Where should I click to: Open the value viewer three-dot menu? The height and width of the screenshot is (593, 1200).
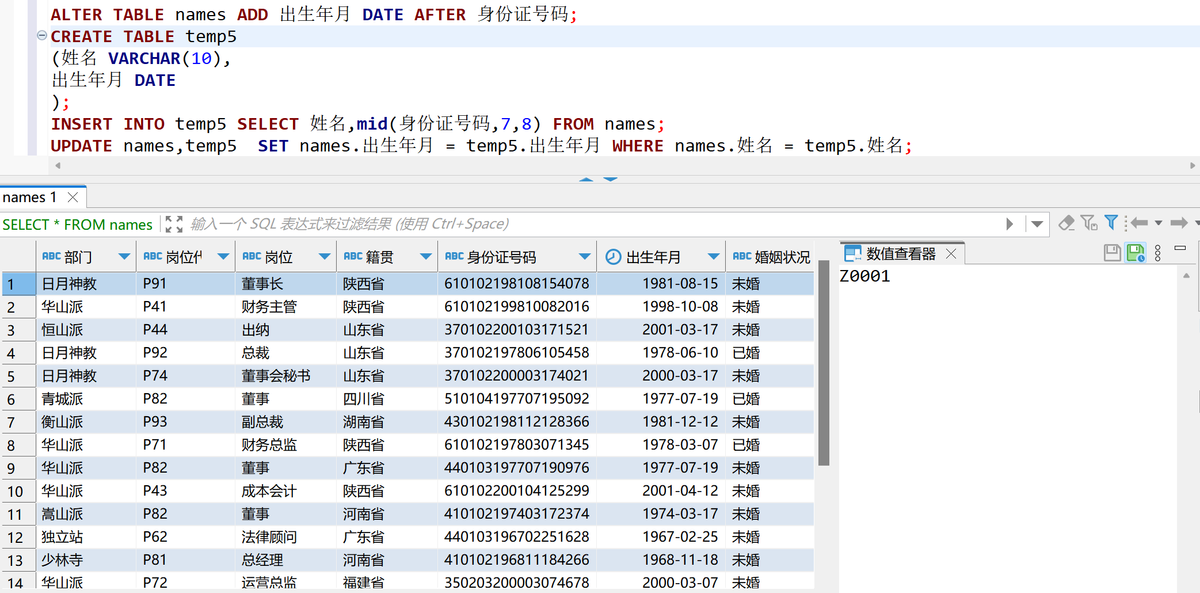pyautogui.click(x=1157, y=254)
